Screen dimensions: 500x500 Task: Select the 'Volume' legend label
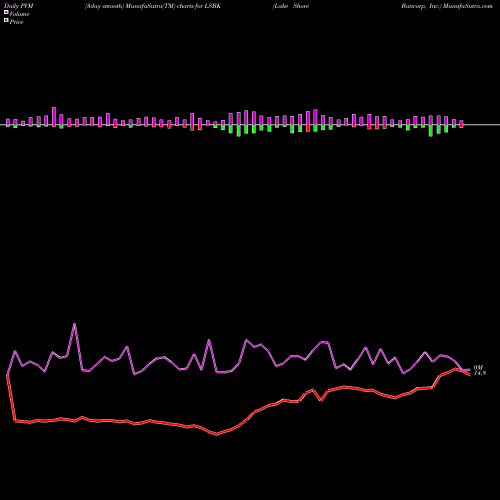(x=19, y=14)
